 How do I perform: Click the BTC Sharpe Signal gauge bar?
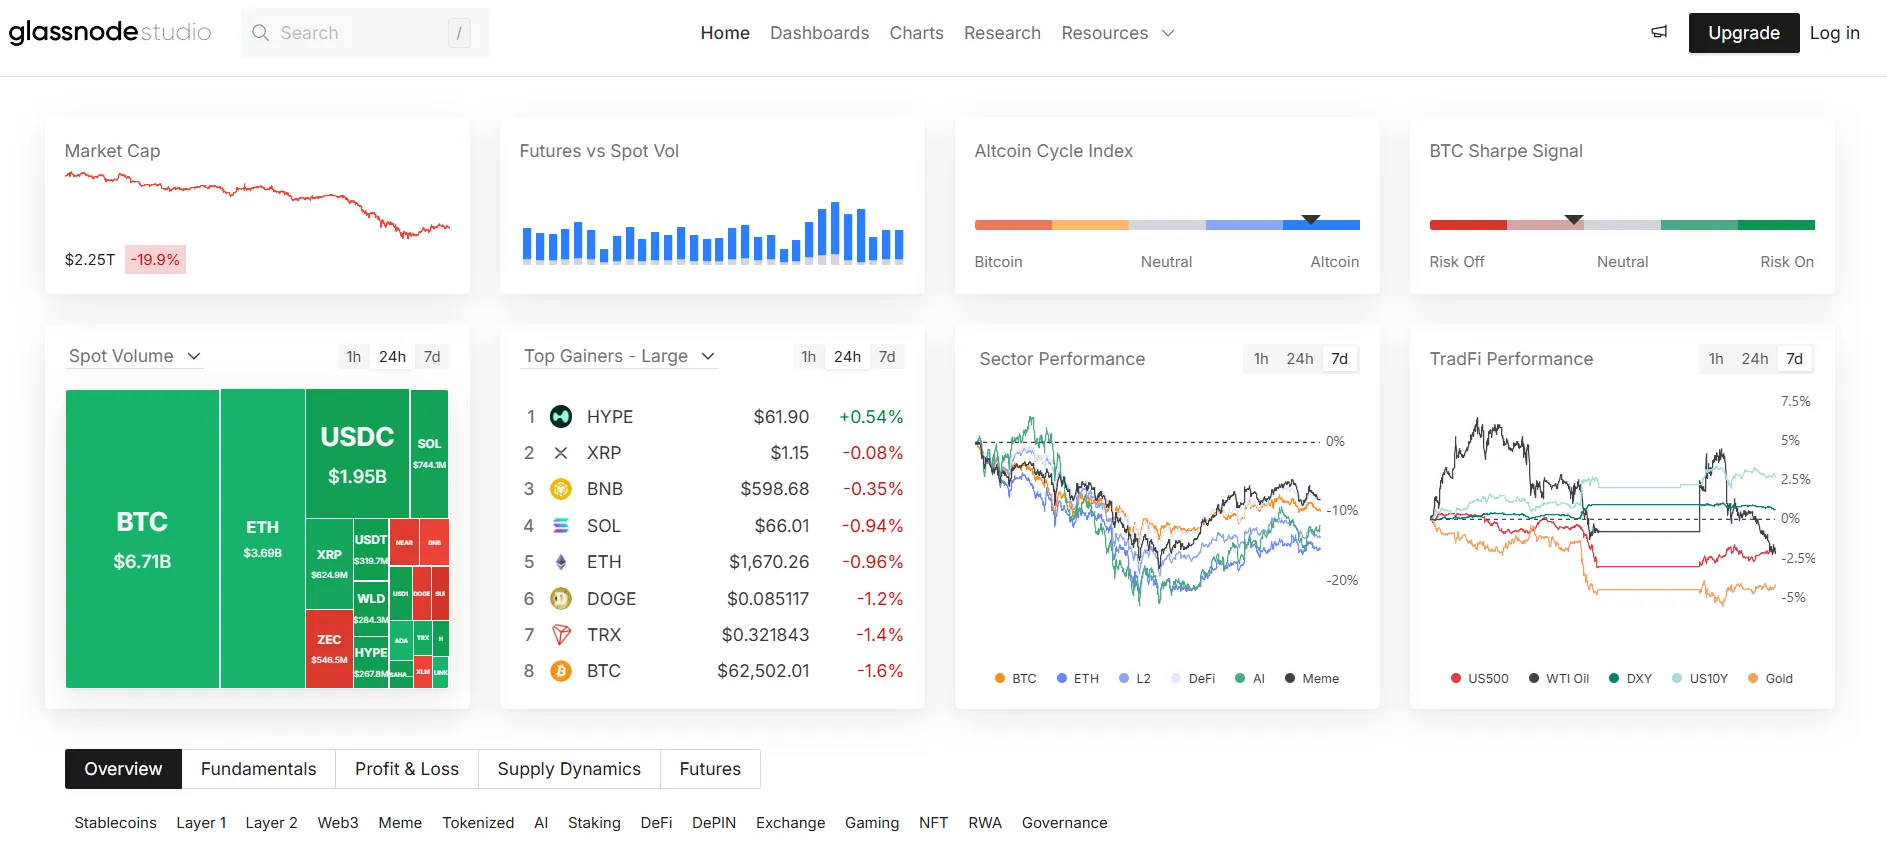pos(1622,225)
